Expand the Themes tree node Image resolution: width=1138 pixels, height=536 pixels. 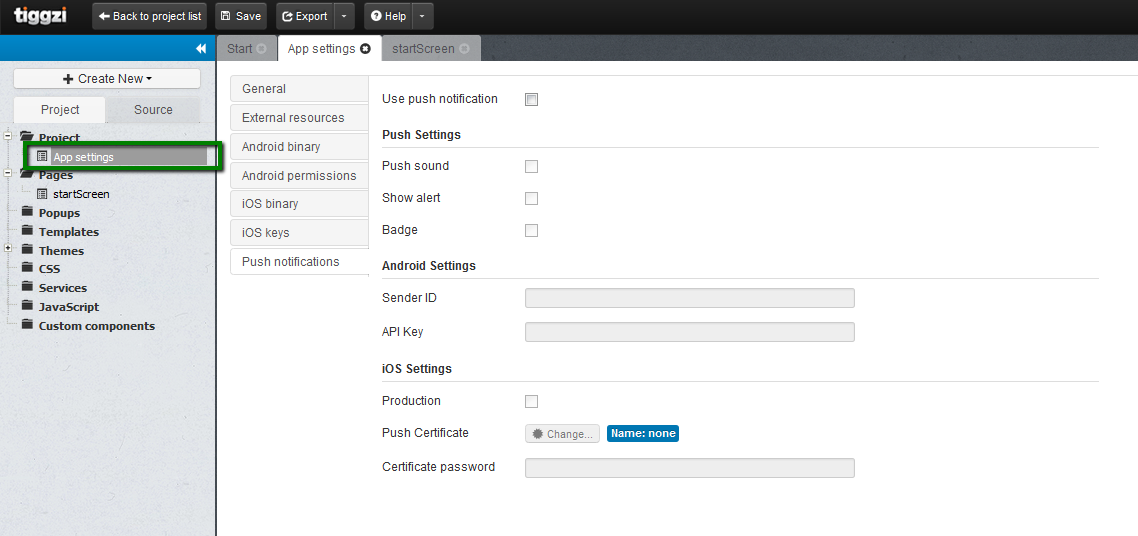point(8,249)
